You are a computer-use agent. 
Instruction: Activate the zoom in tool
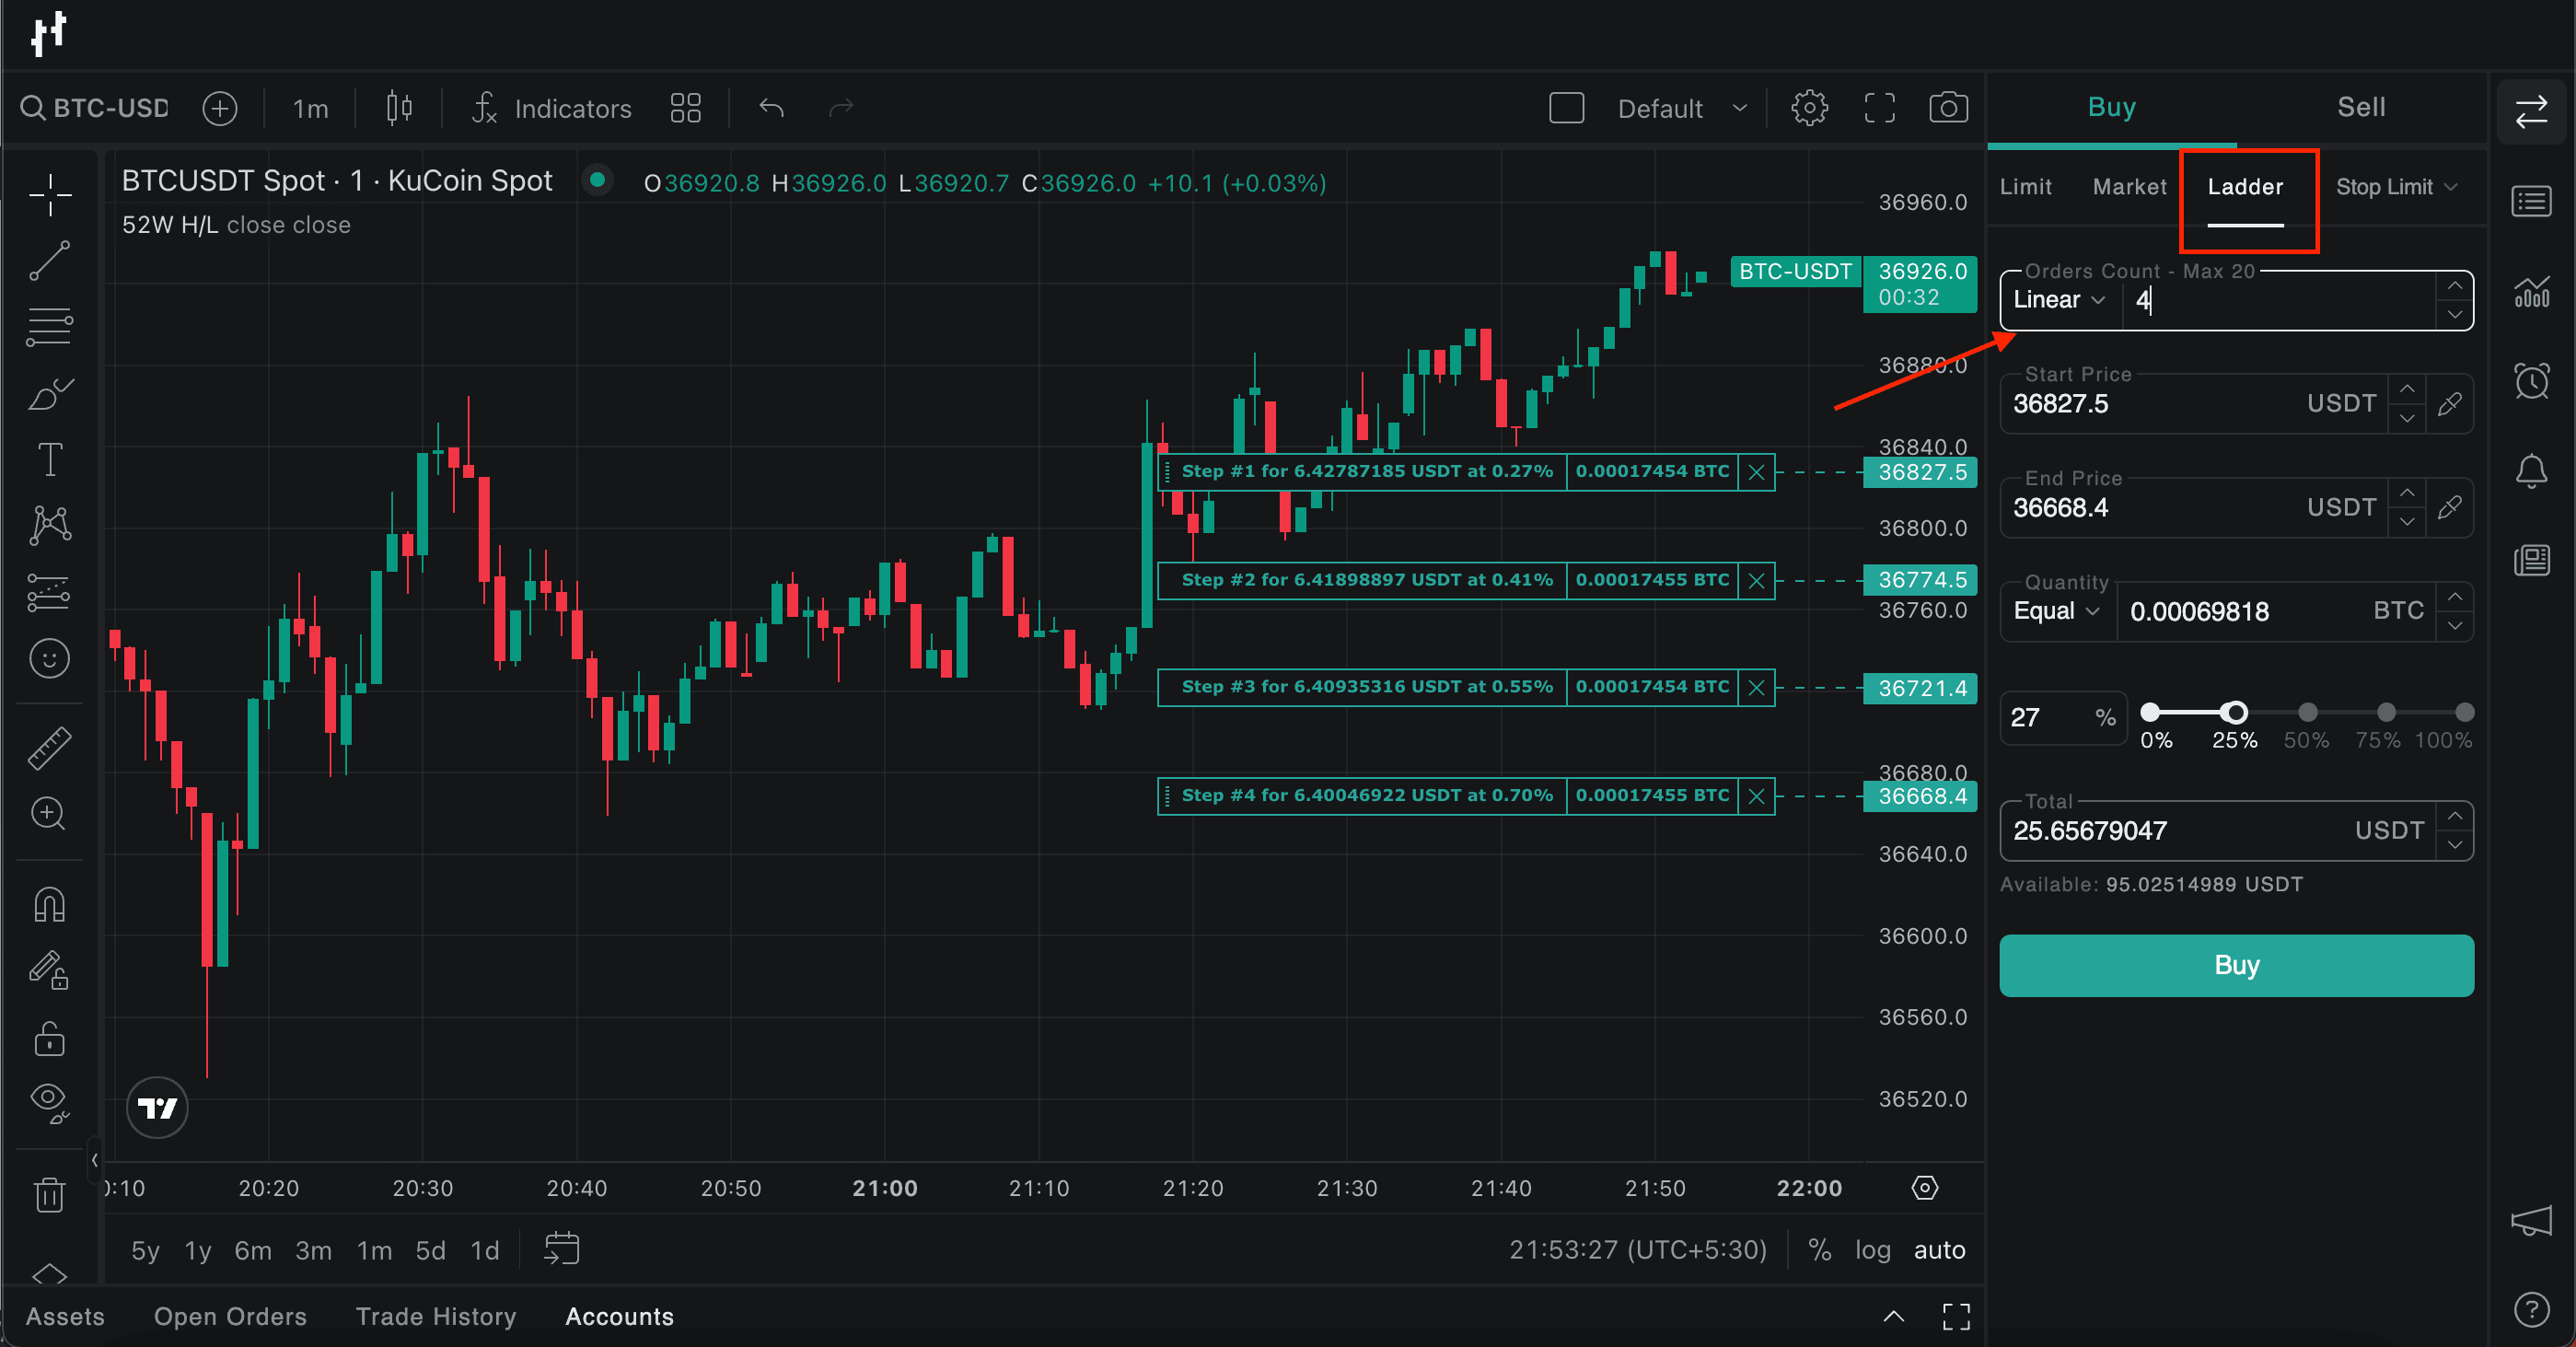(49, 813)
